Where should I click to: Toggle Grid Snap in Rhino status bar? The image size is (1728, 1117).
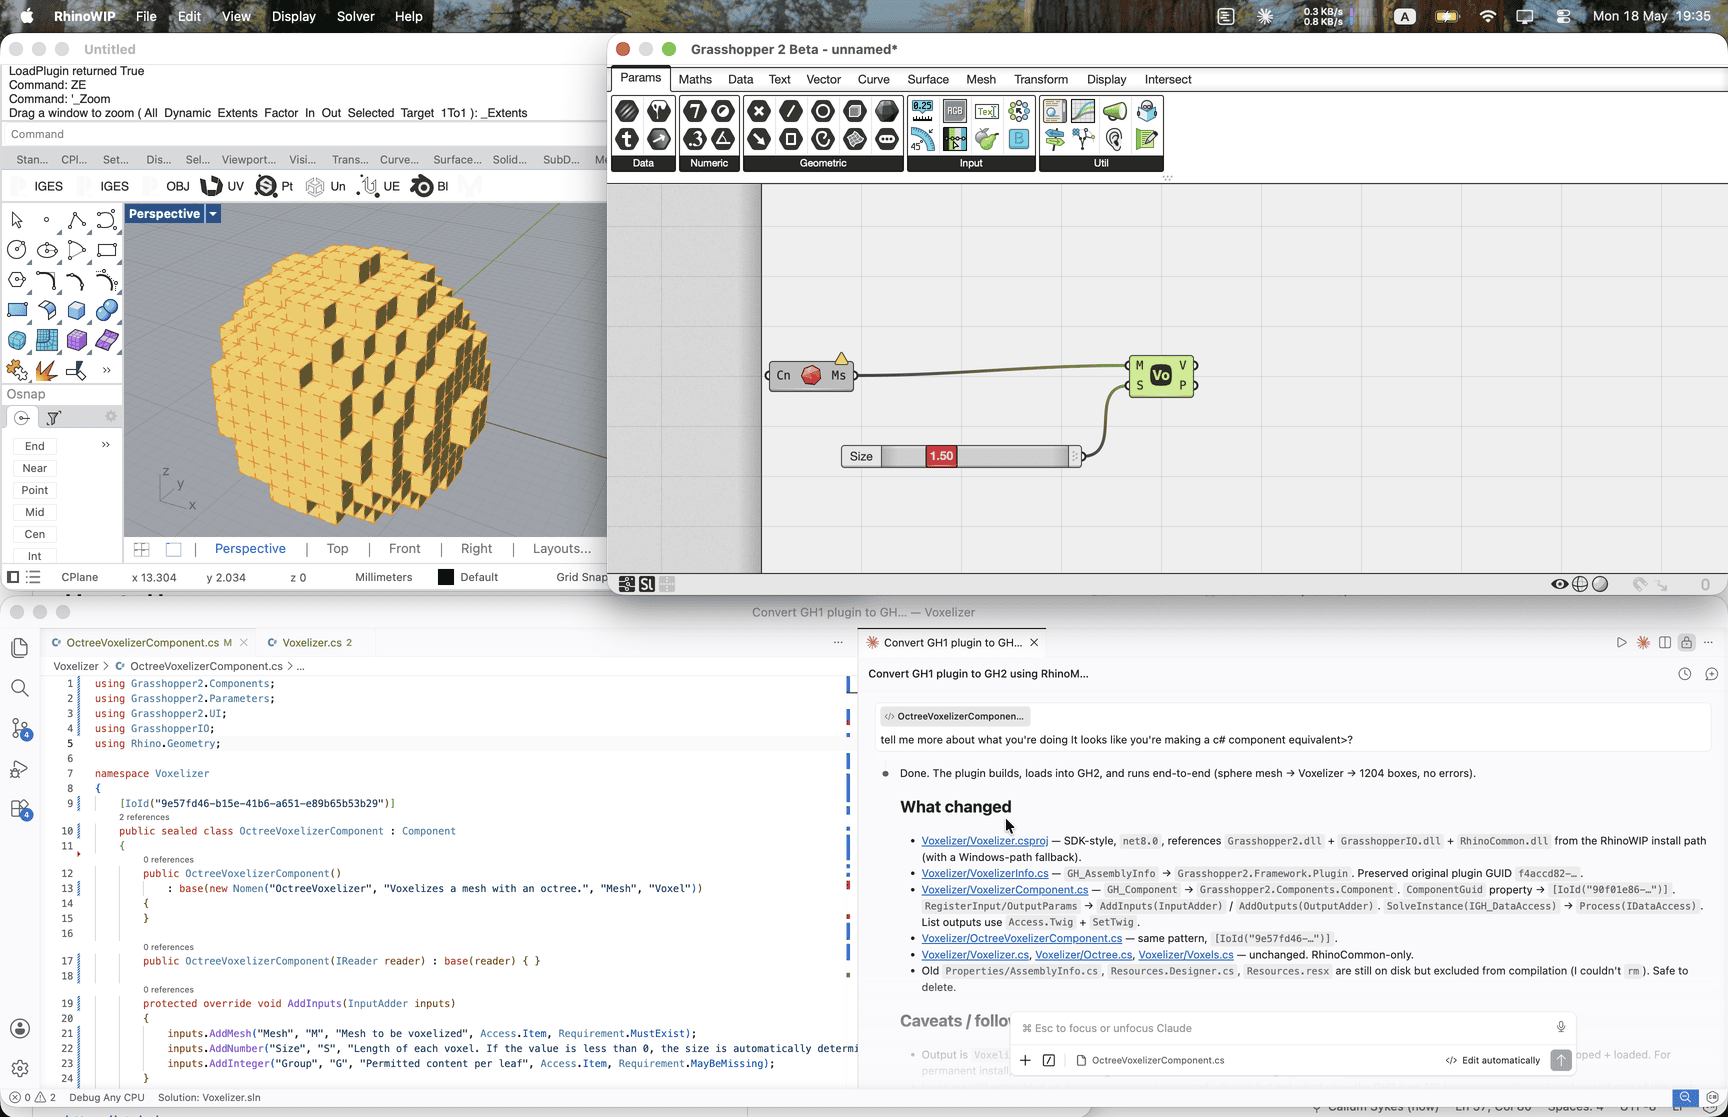coord(581,577)
